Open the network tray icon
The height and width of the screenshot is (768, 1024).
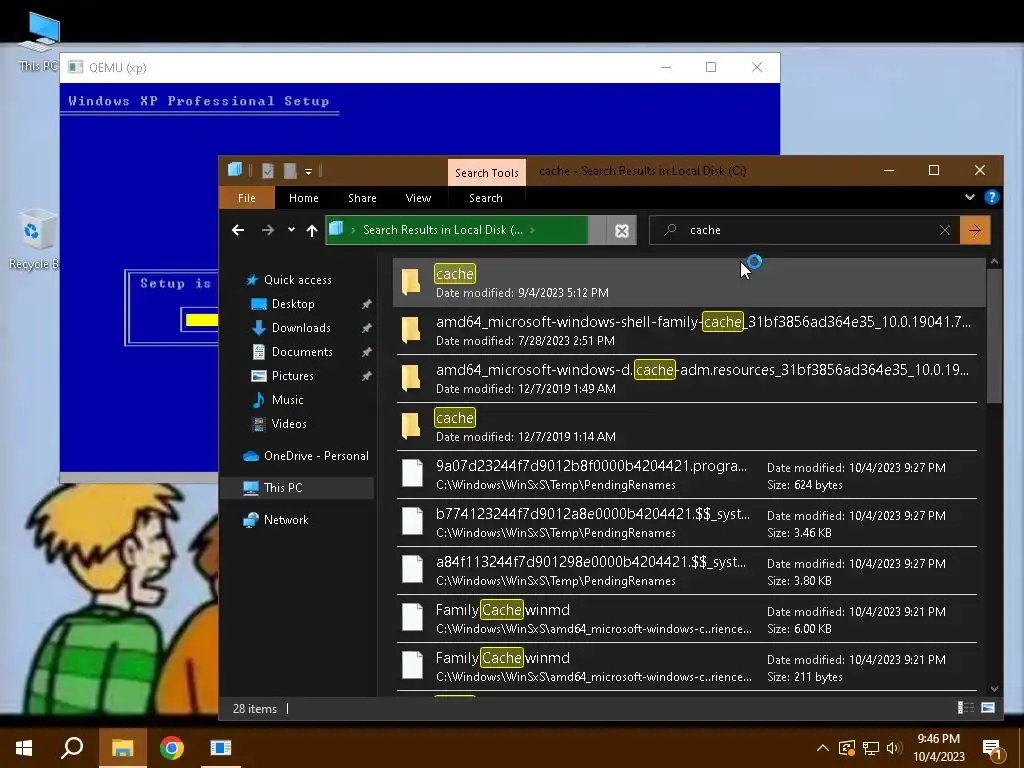[x=871, y=748]
